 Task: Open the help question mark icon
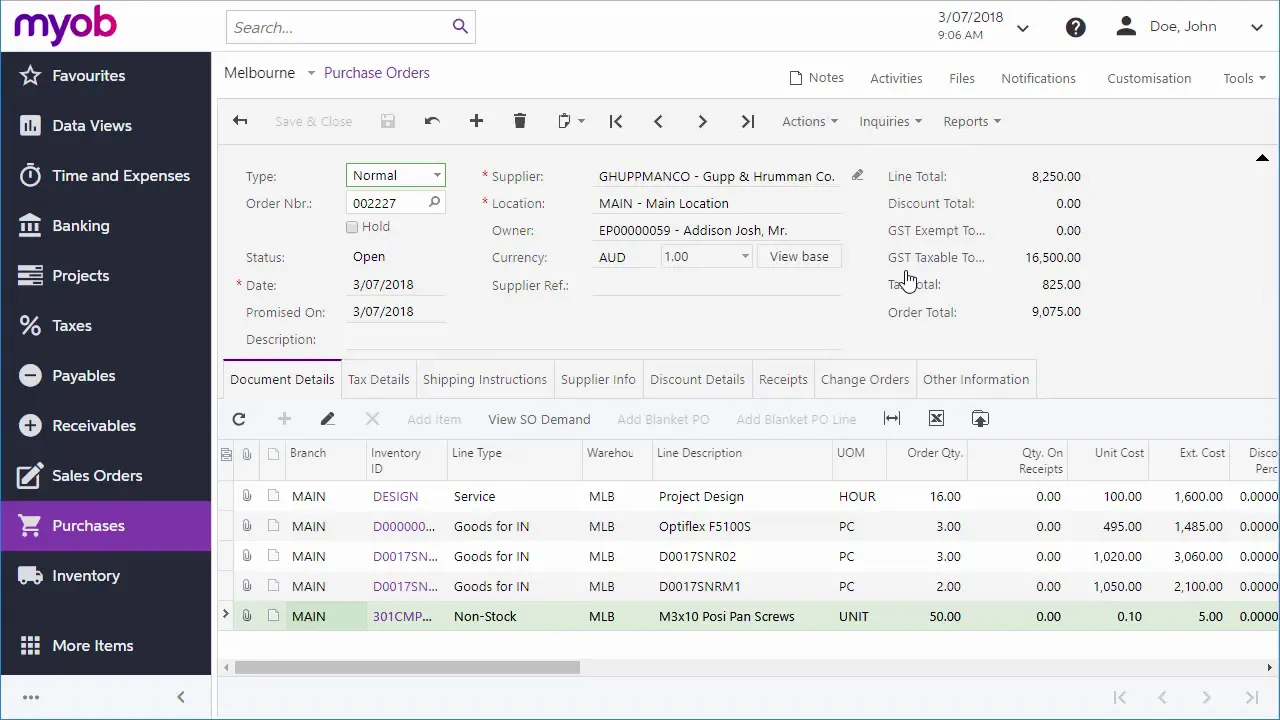(1076, 27)
